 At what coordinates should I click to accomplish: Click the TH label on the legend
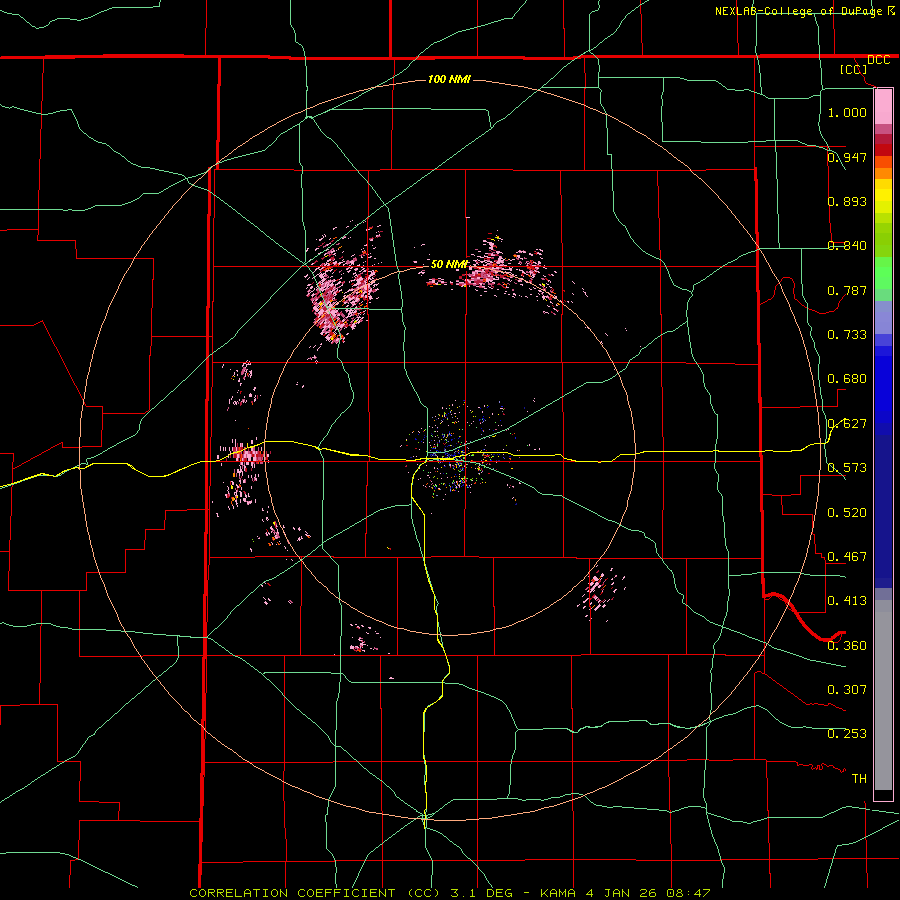(x=859, y=779)
